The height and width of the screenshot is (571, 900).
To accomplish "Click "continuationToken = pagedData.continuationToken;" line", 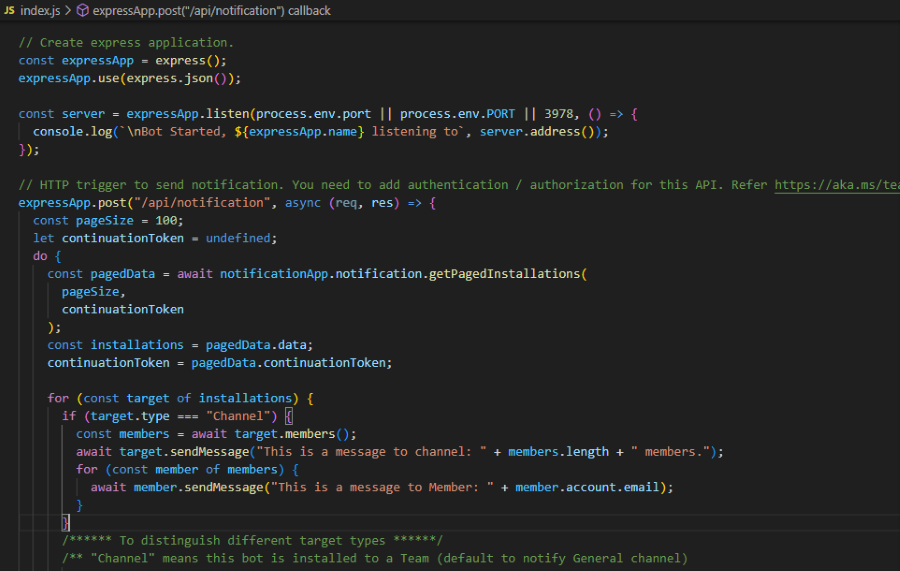I will (219, 363).
